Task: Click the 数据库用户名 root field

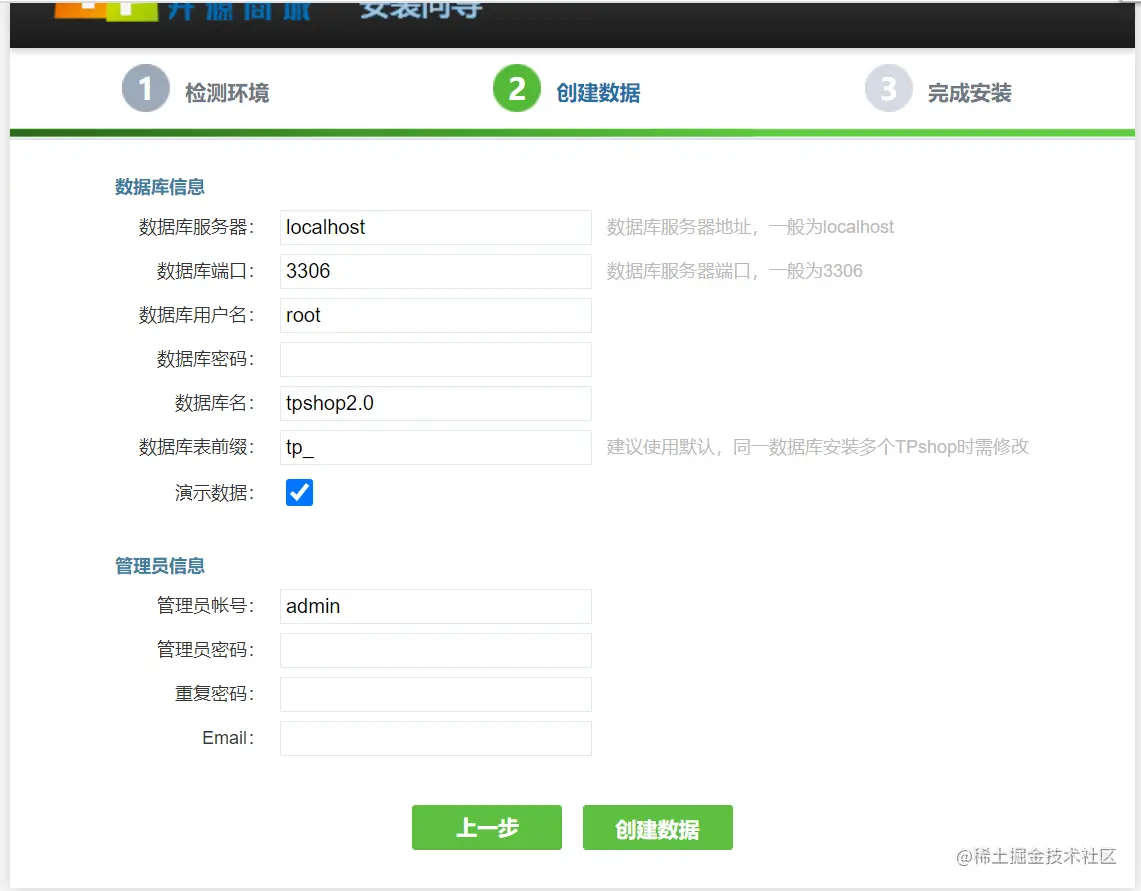Action: (x=436, y=315)
